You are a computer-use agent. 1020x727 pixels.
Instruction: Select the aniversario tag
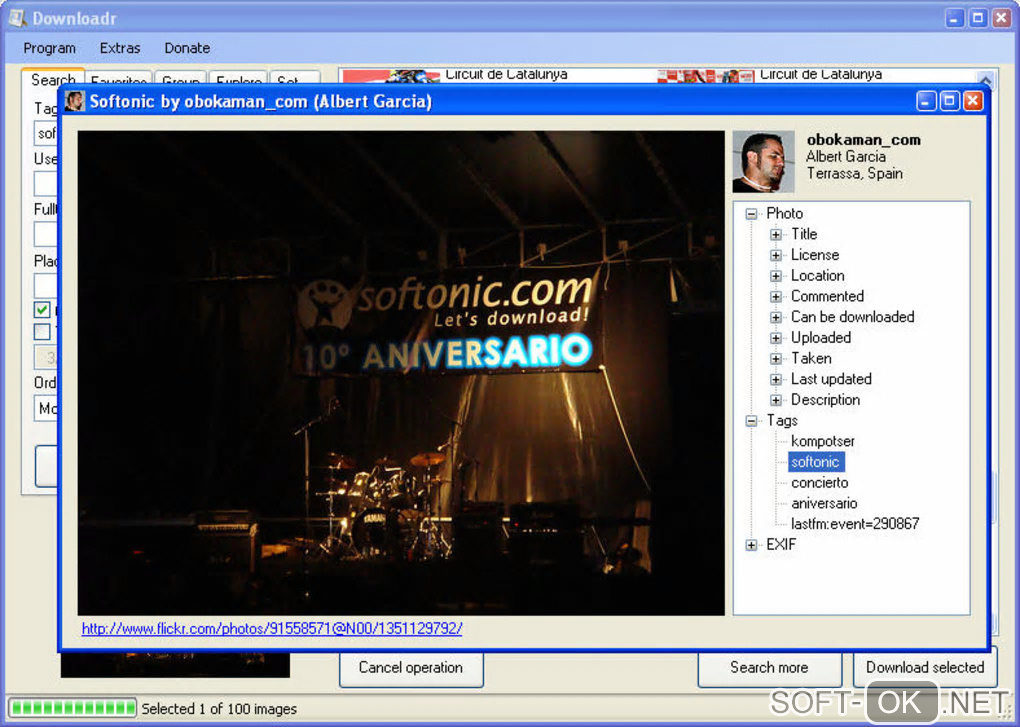[x=824, y=503]
